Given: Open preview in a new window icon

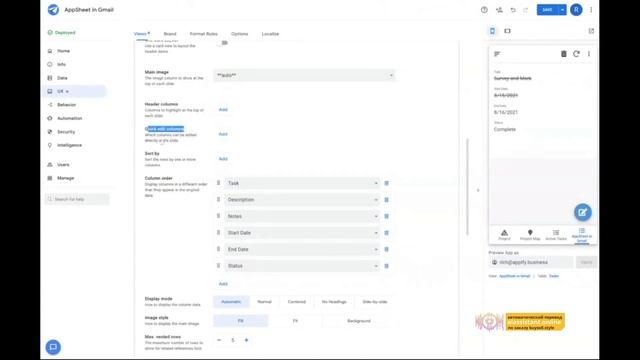Looking at the screenshot, I should pos(591,31).
